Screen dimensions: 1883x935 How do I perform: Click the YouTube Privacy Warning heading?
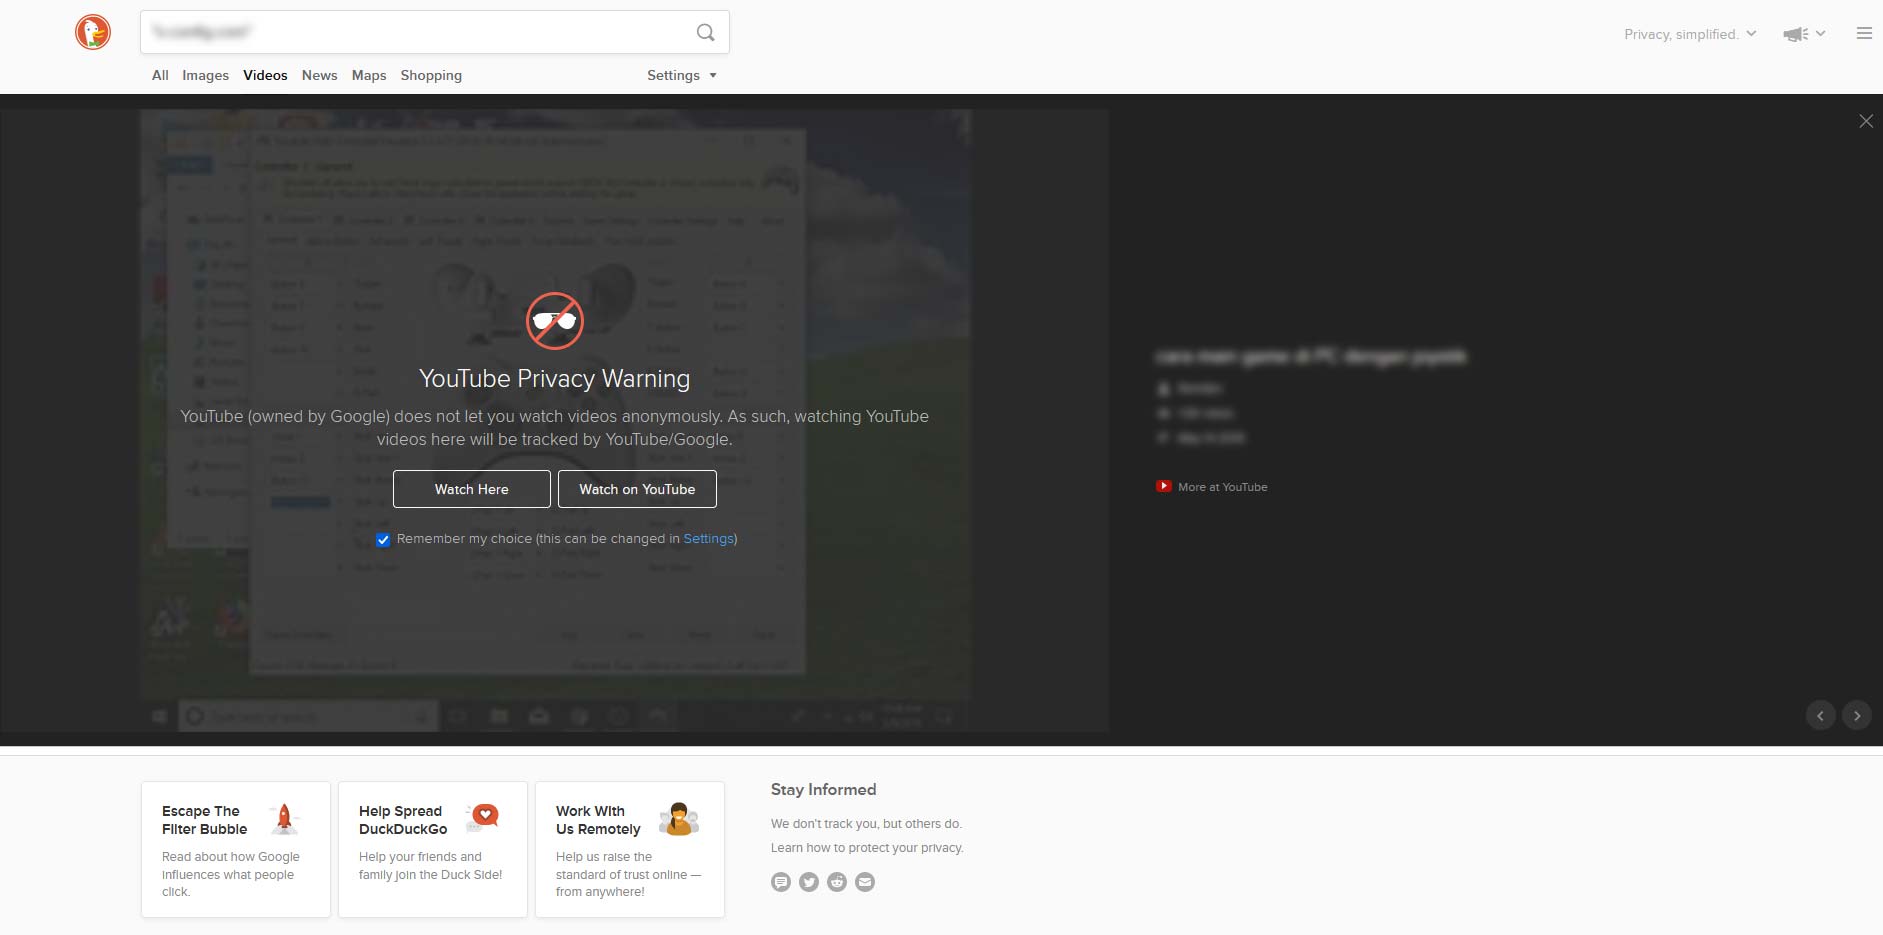pyautogui.click(x=554, y=379)
